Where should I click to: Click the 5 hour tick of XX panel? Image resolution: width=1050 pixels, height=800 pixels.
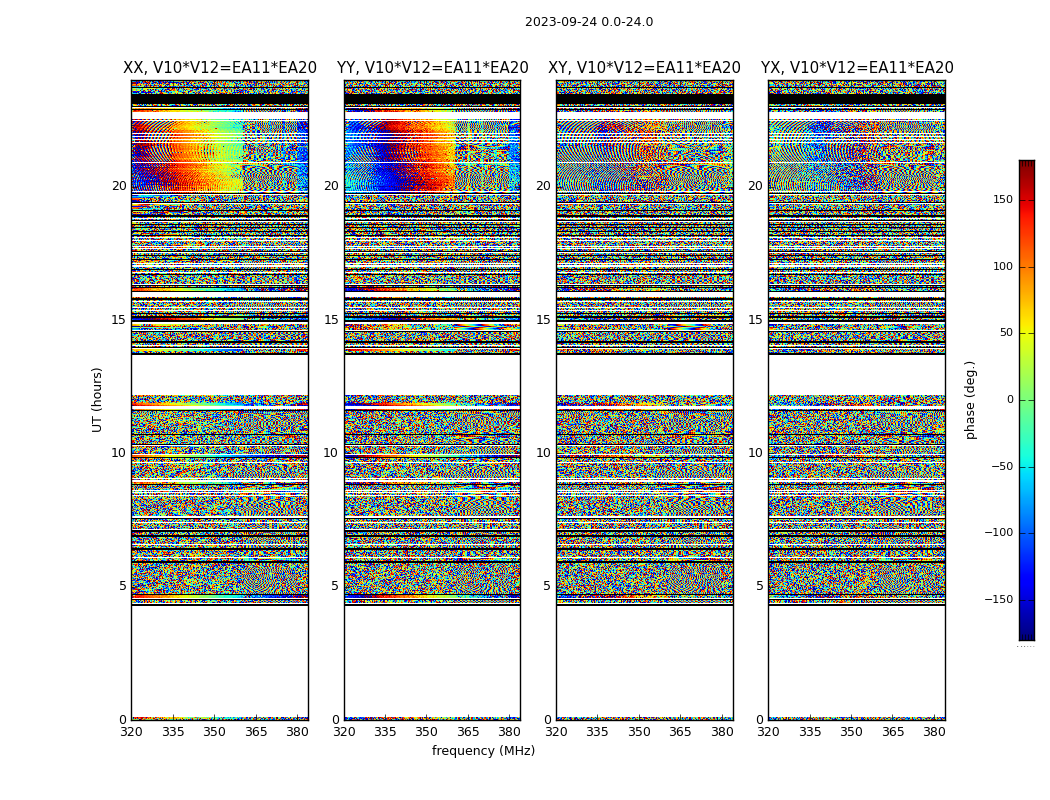pos(123,586)
